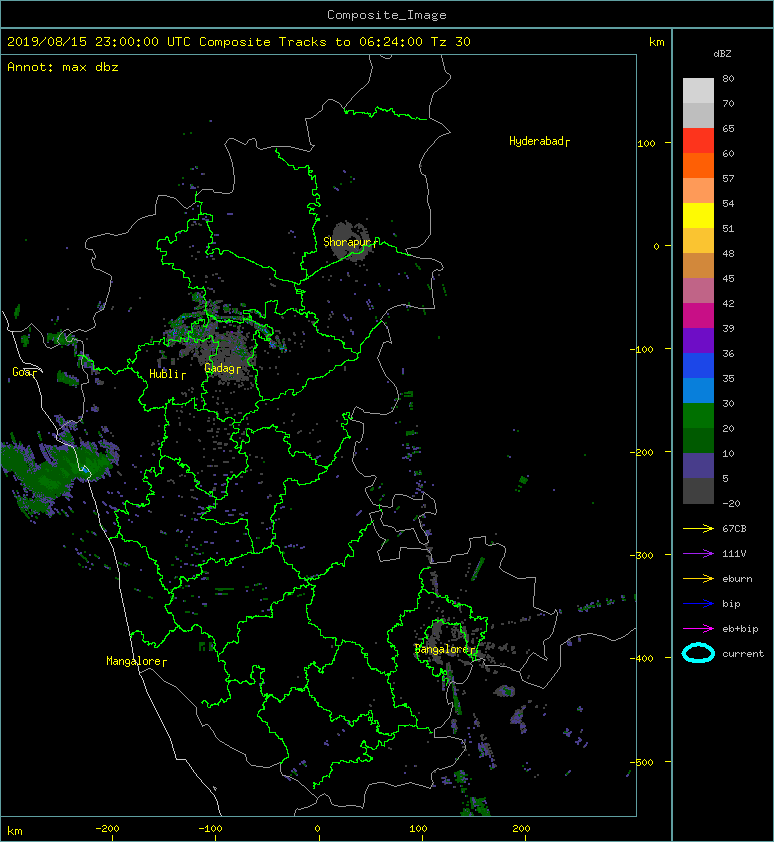Click the 0 tick on horizontal axis
Image resolution: width=774 pixels, height=842 pixels.
point(317,829)
